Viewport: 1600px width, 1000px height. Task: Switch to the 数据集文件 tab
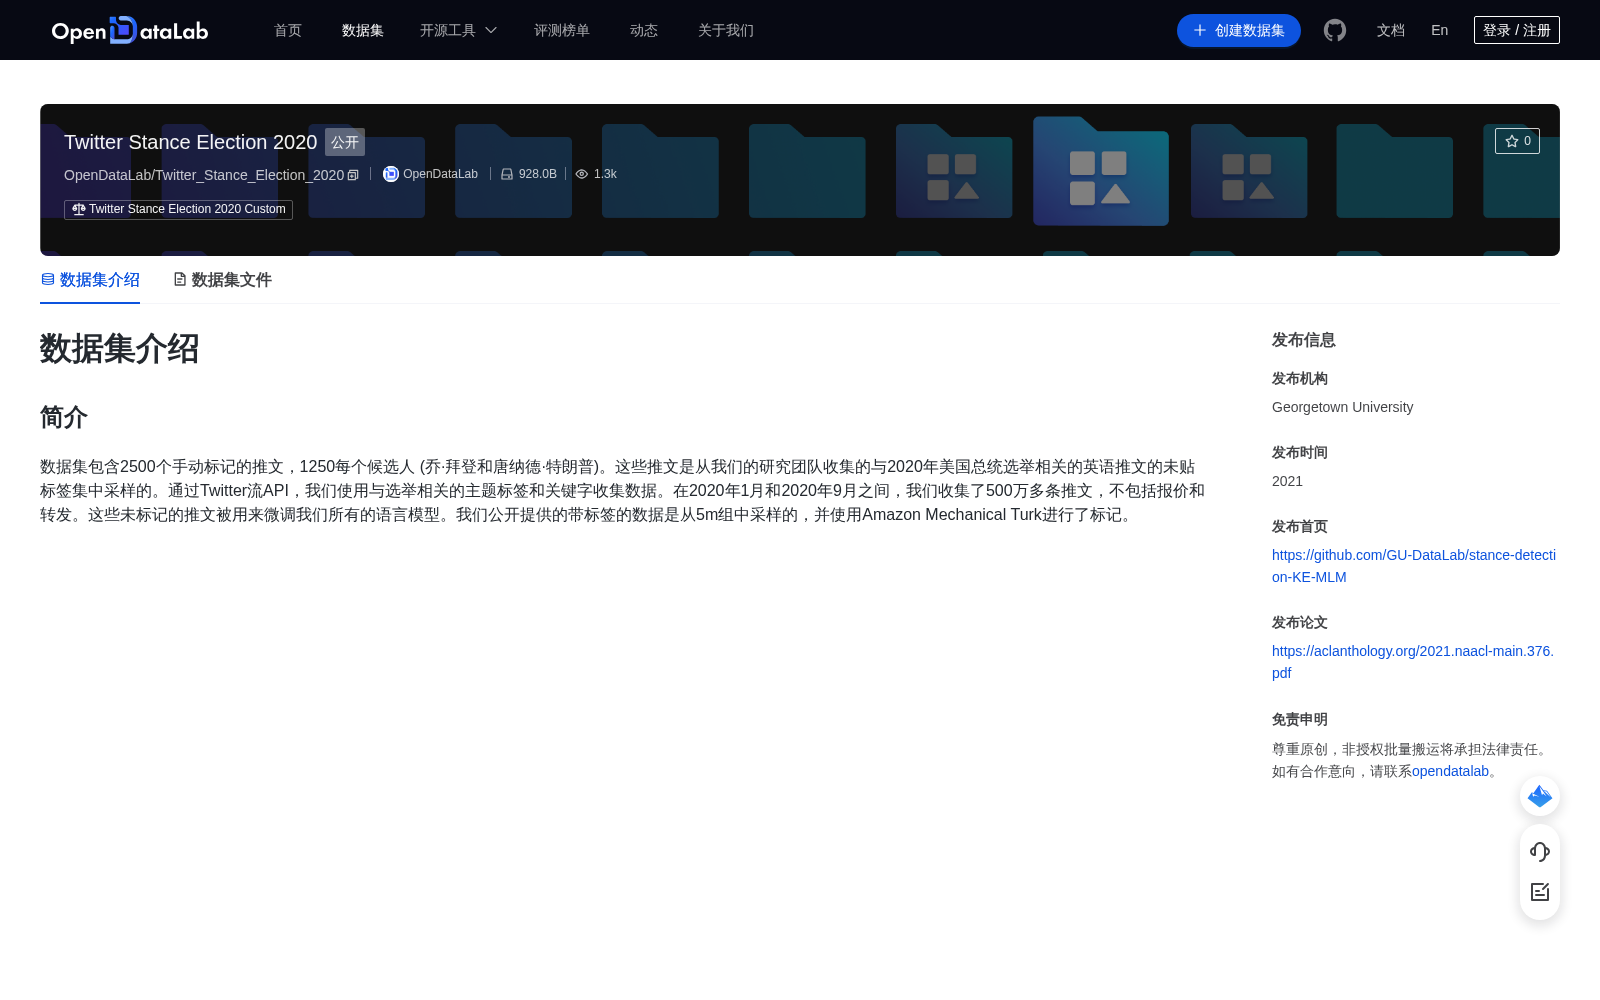(x=222, y=280)
